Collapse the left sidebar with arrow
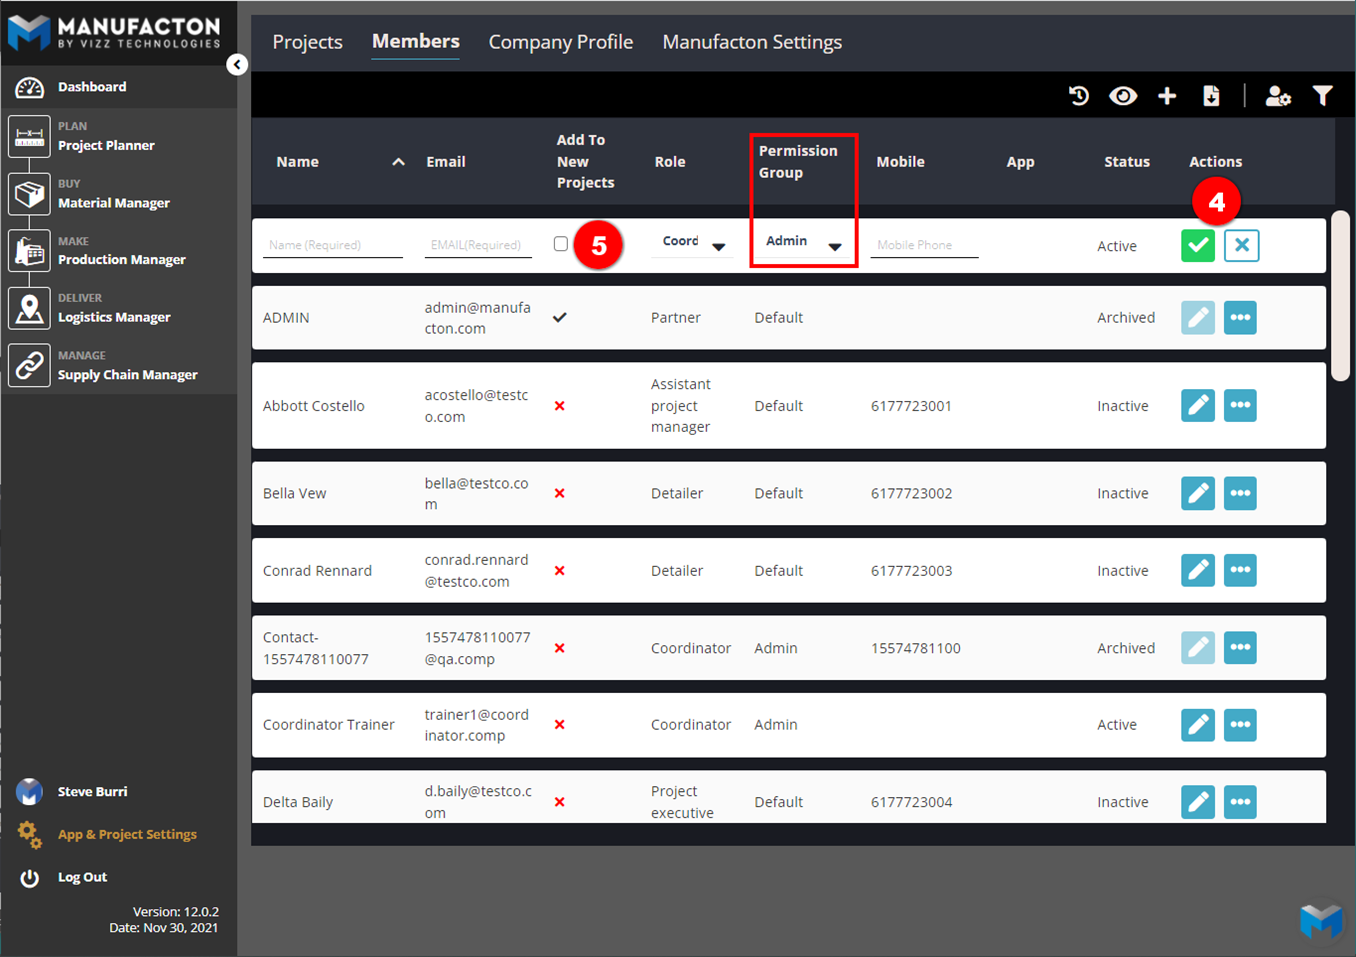Viewport: 1356px width, 957px height. (237, 65)
